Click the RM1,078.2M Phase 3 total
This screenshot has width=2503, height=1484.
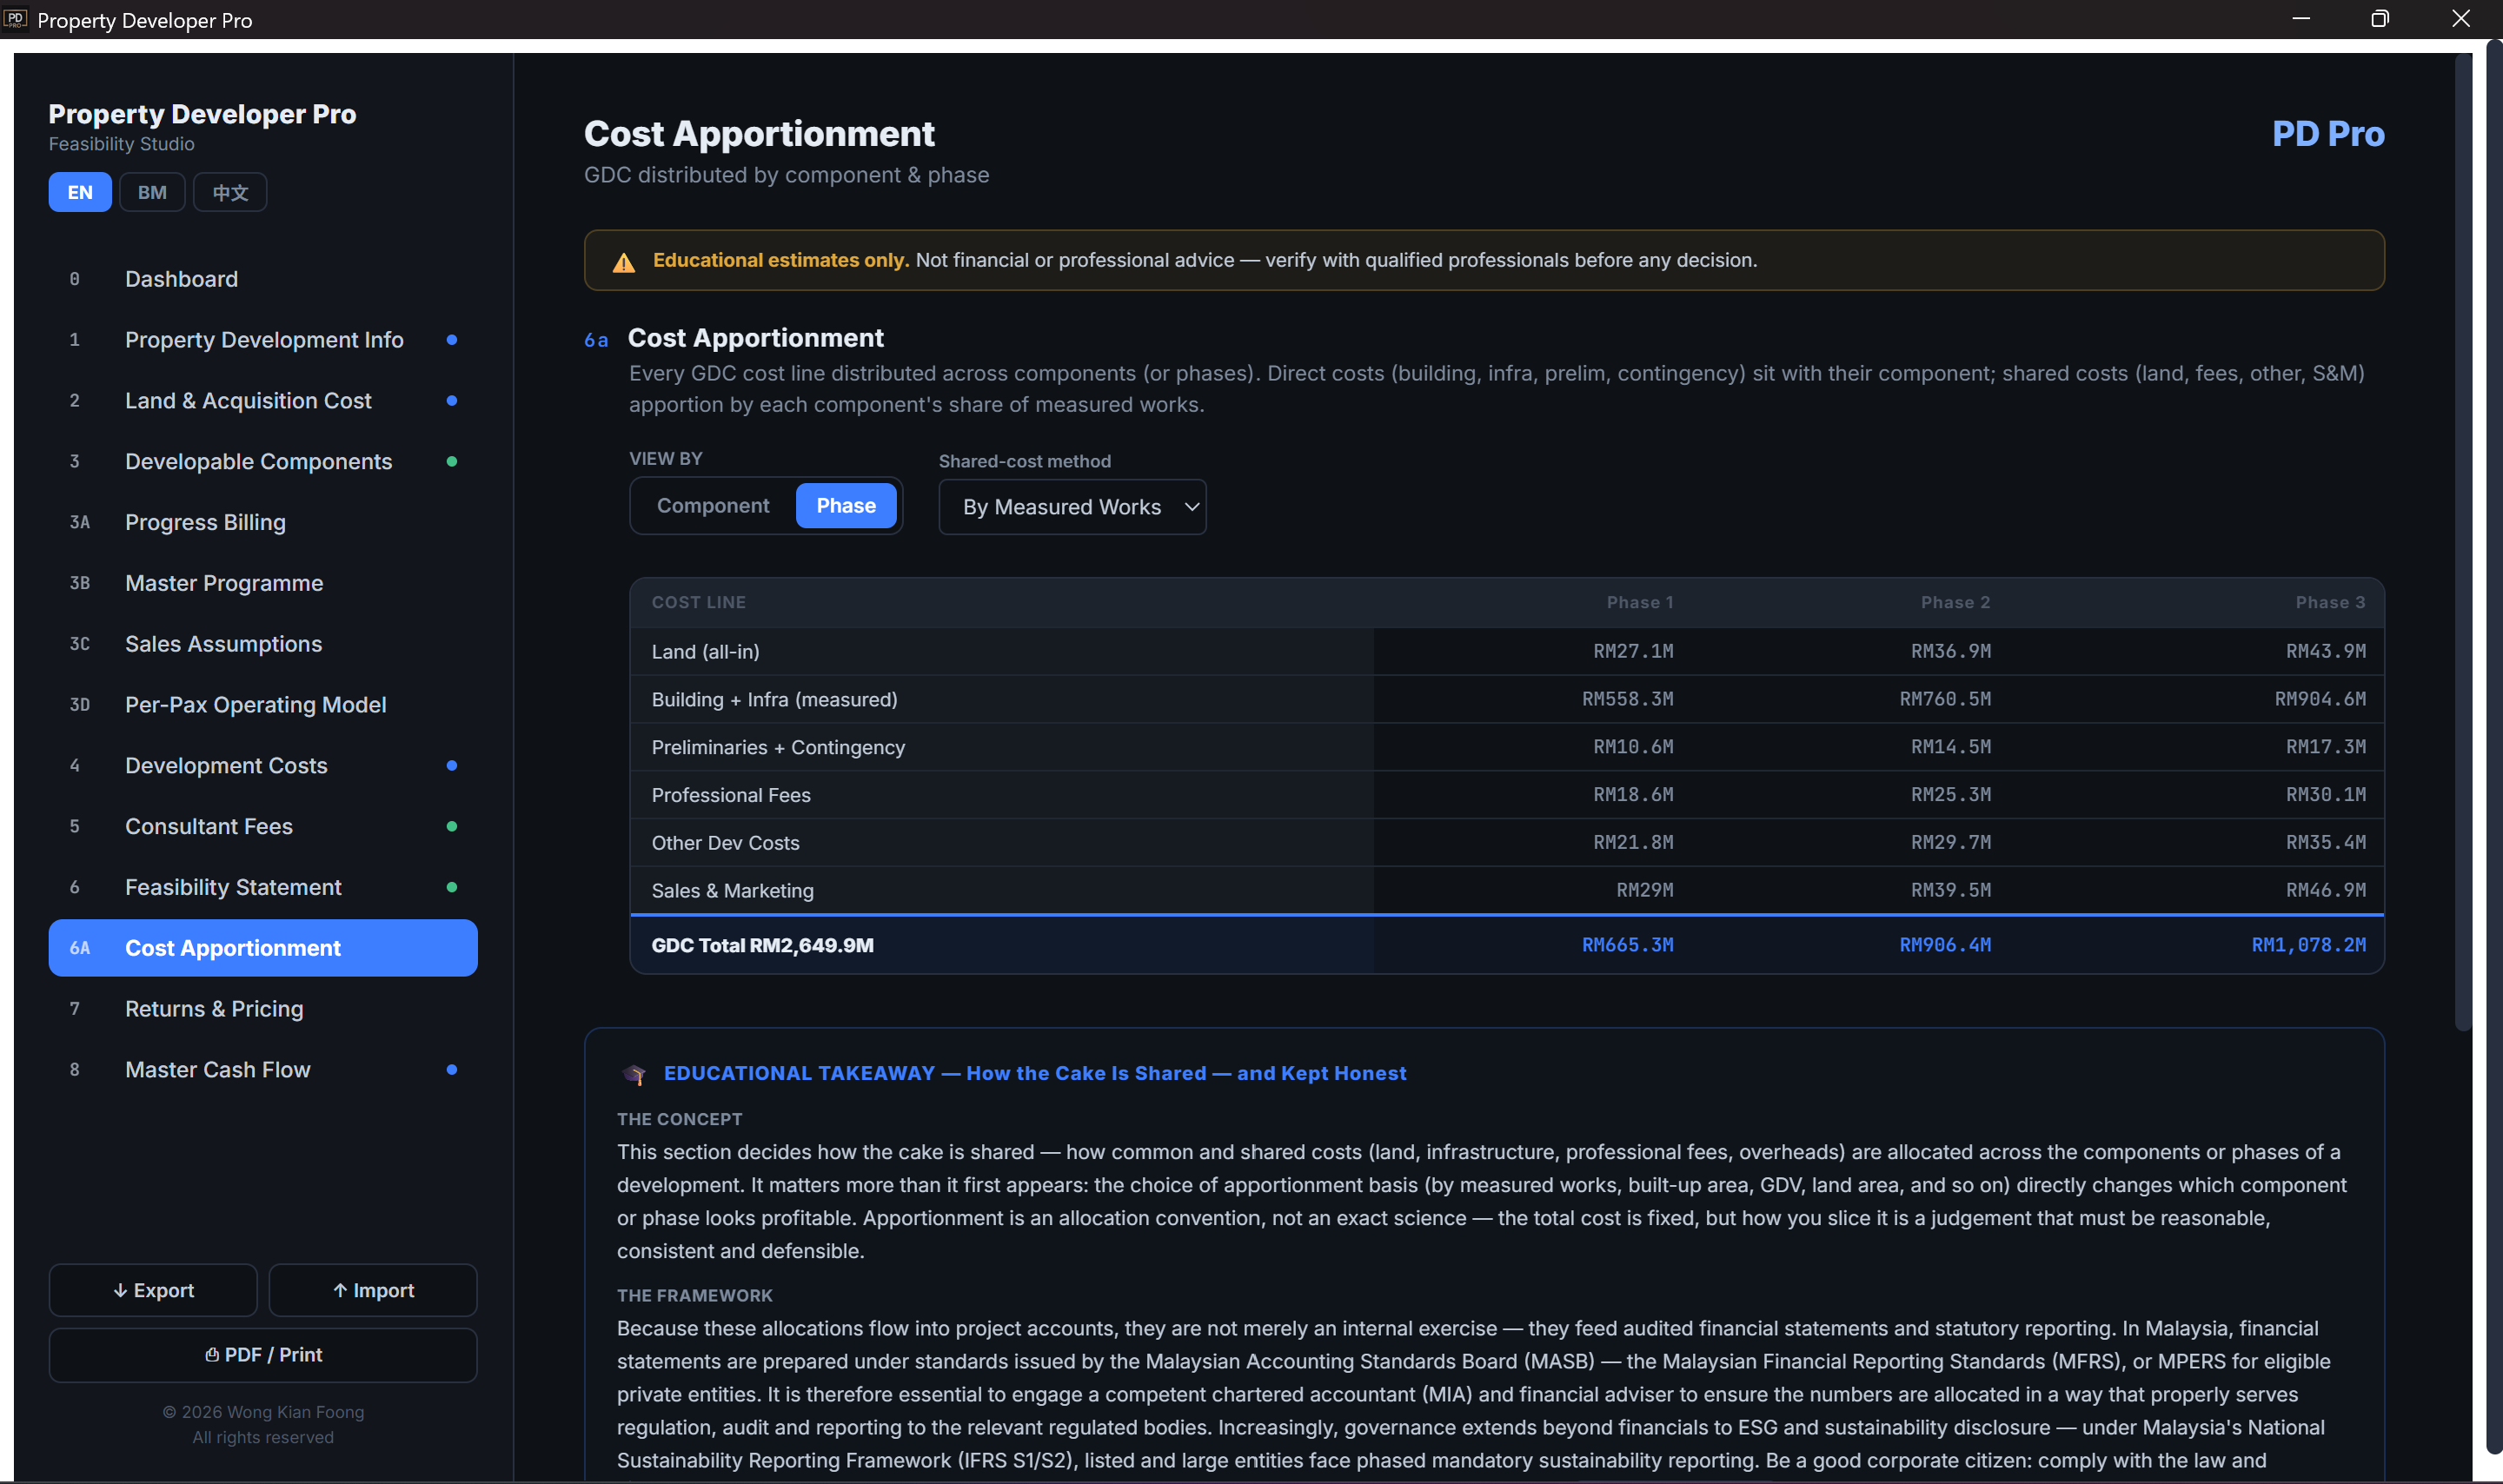pyautogui.click(x=2309, y=946)
